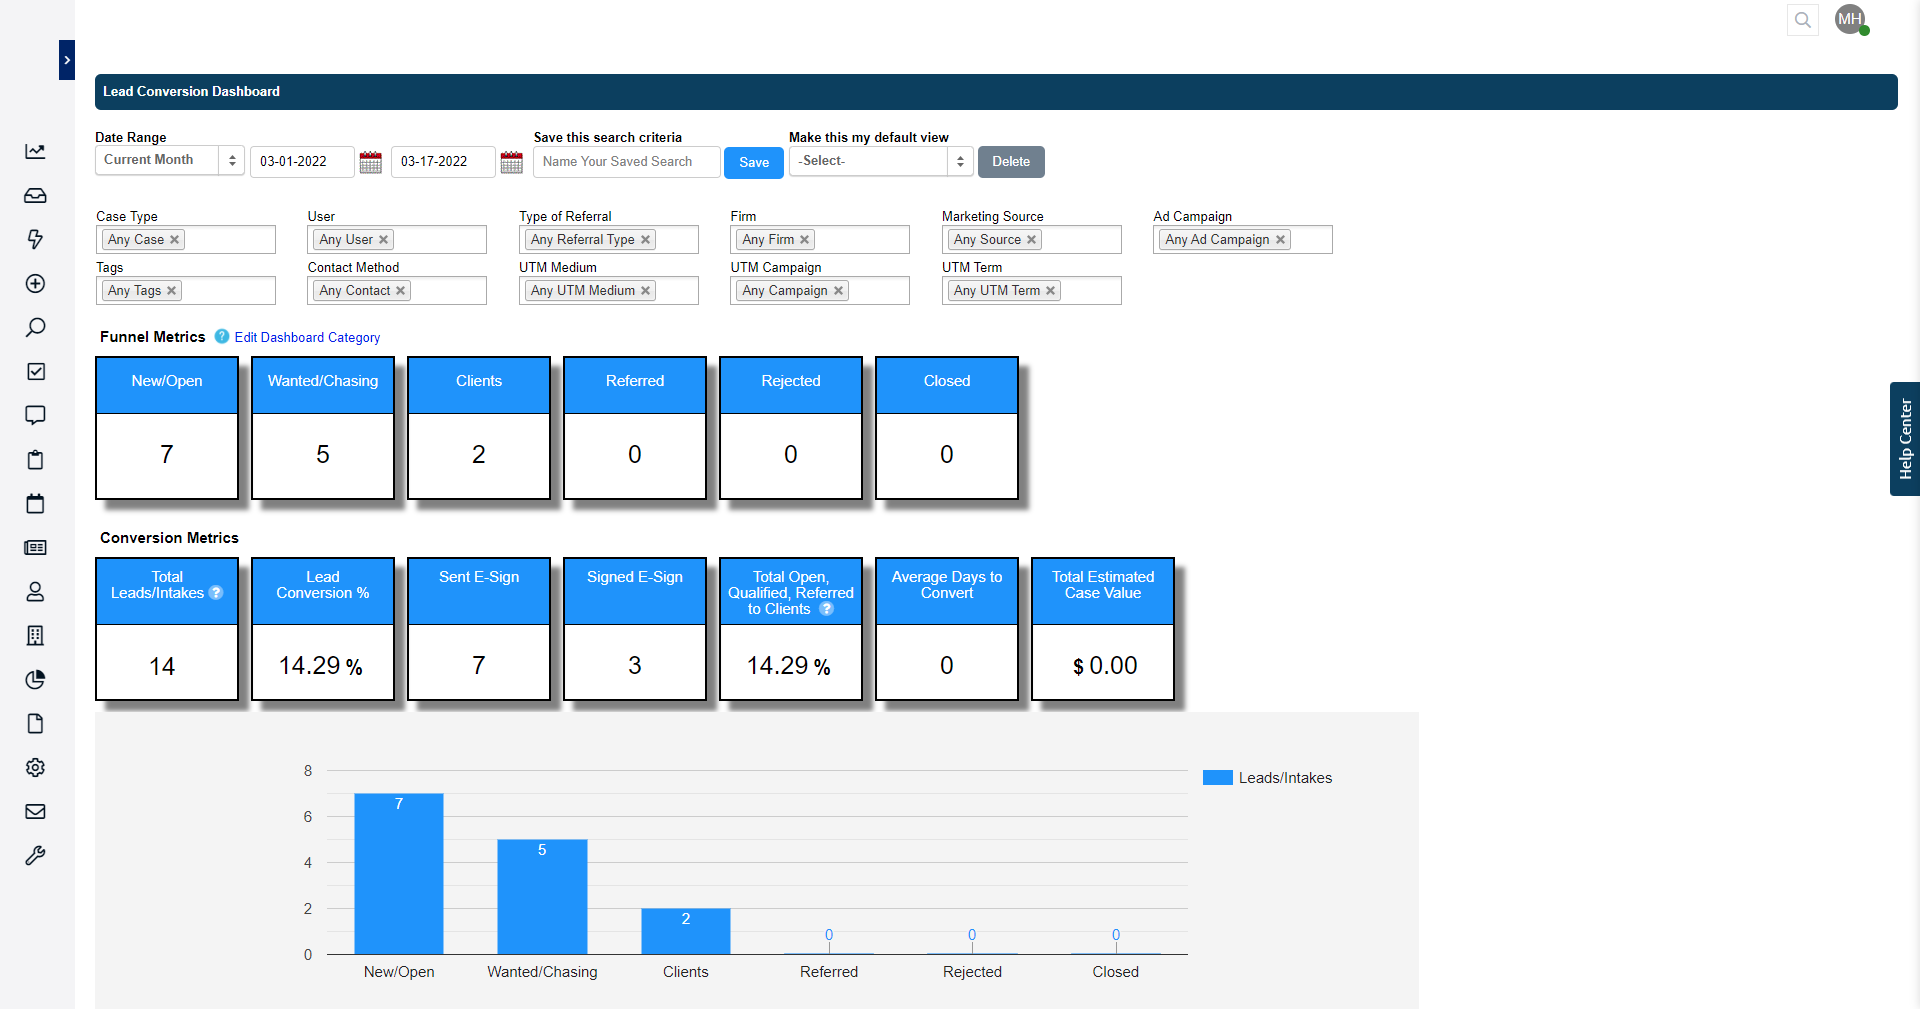Open the settings gear in the sidebar
The image size is (1920, 1009).
point(36,768)
